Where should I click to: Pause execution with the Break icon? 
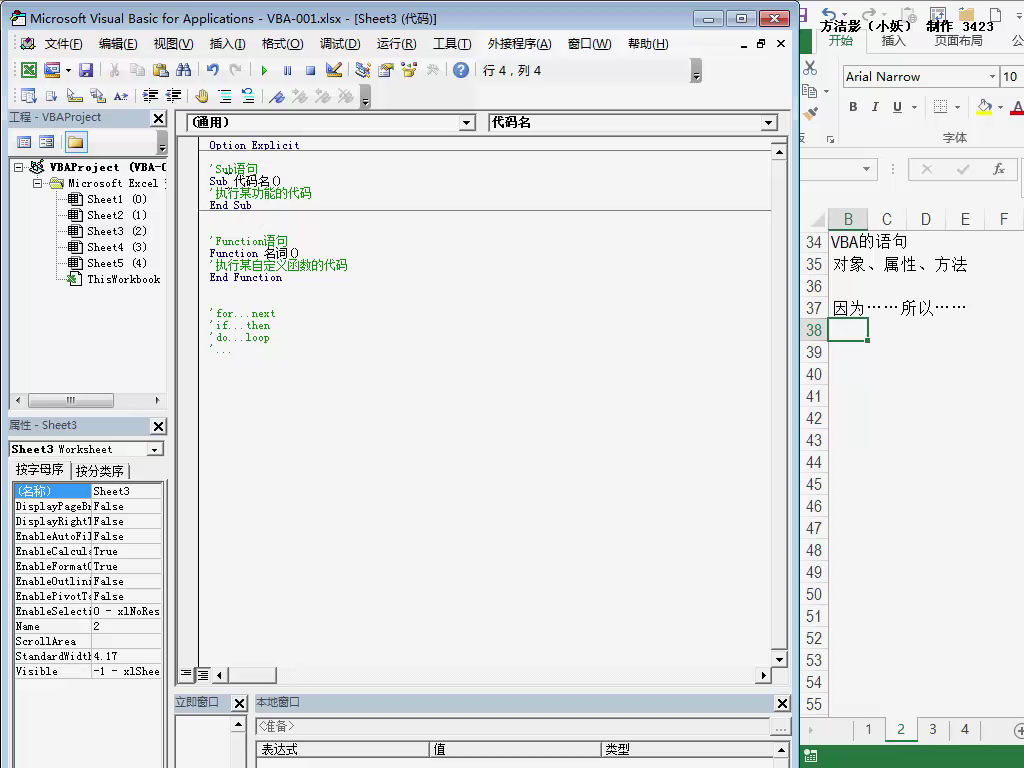coord(287,70)
